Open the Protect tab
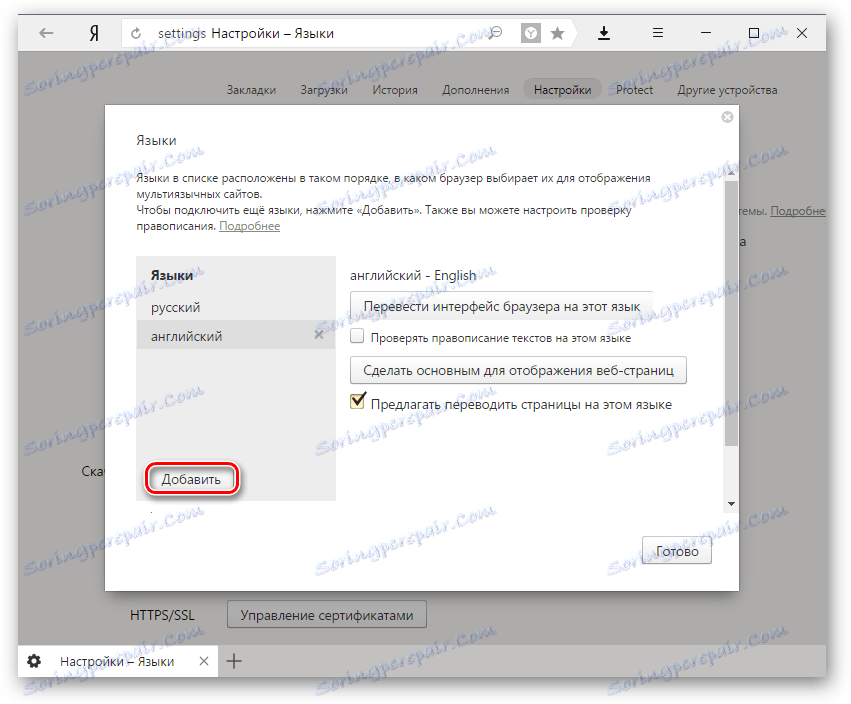Viewport: 851px width, 704px height. point(634,90)
